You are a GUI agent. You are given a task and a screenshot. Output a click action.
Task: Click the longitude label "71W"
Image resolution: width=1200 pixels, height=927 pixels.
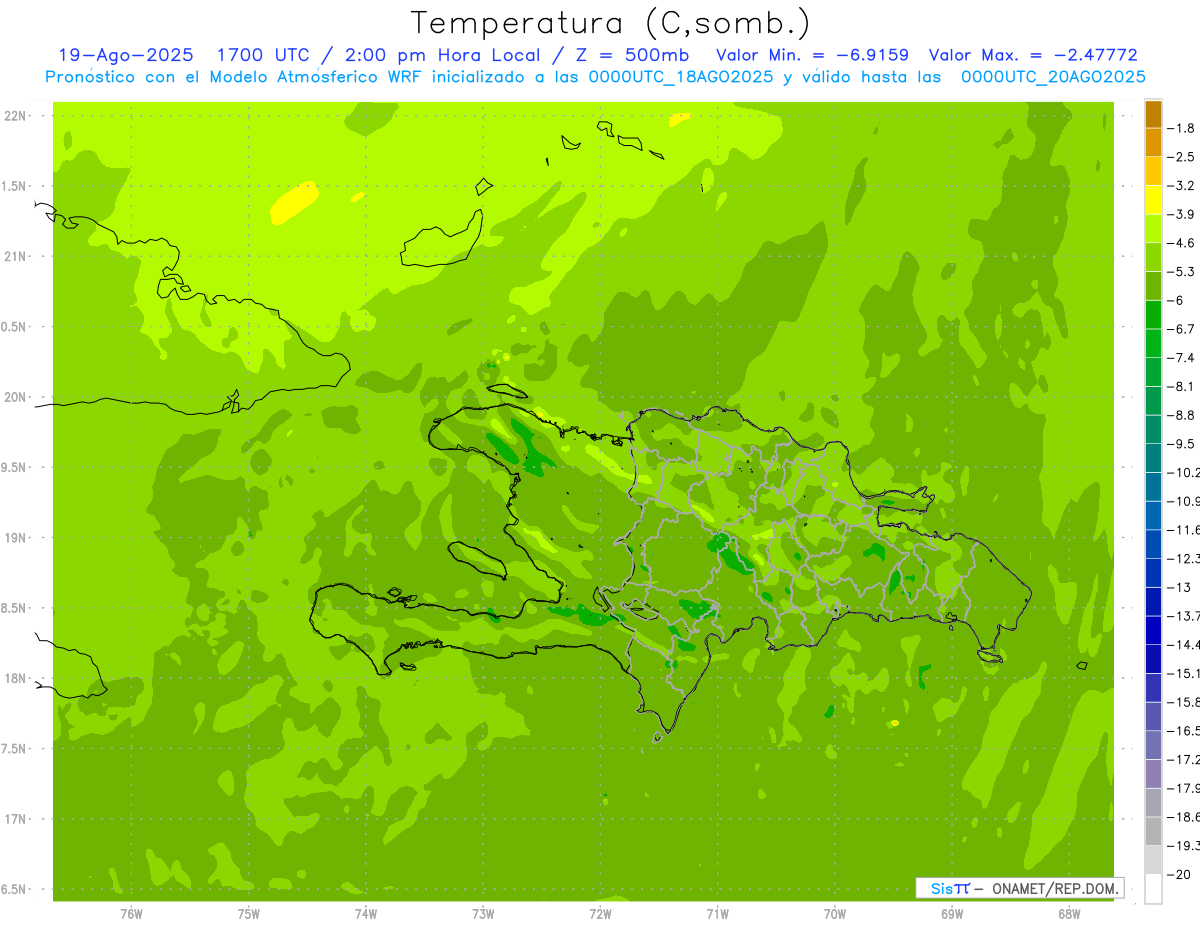pyautogui.click(x=717, y=914)
